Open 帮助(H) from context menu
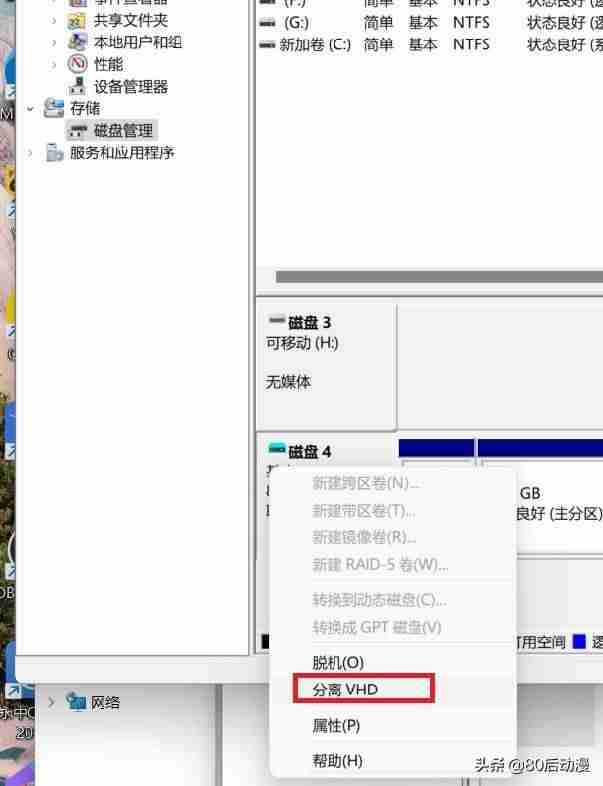603x786 pixels. tap(337, 760)
